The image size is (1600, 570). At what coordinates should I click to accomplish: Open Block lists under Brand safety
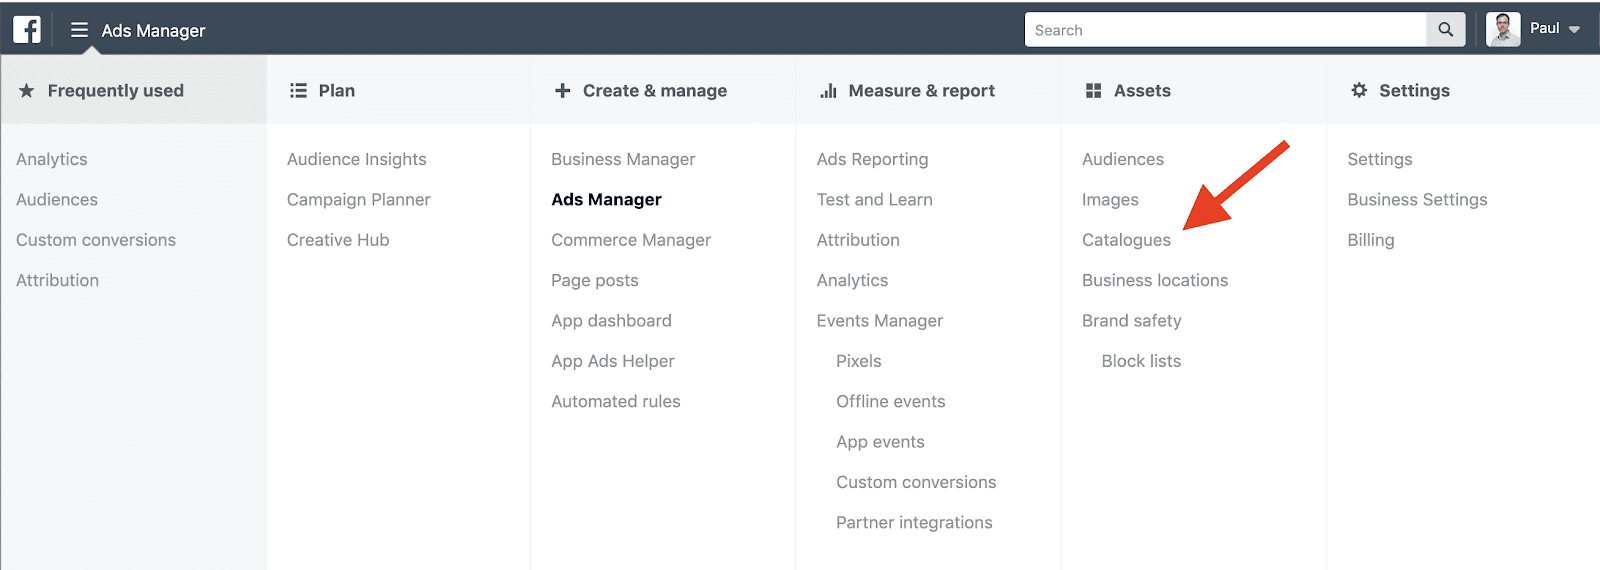pos(1141,361)
